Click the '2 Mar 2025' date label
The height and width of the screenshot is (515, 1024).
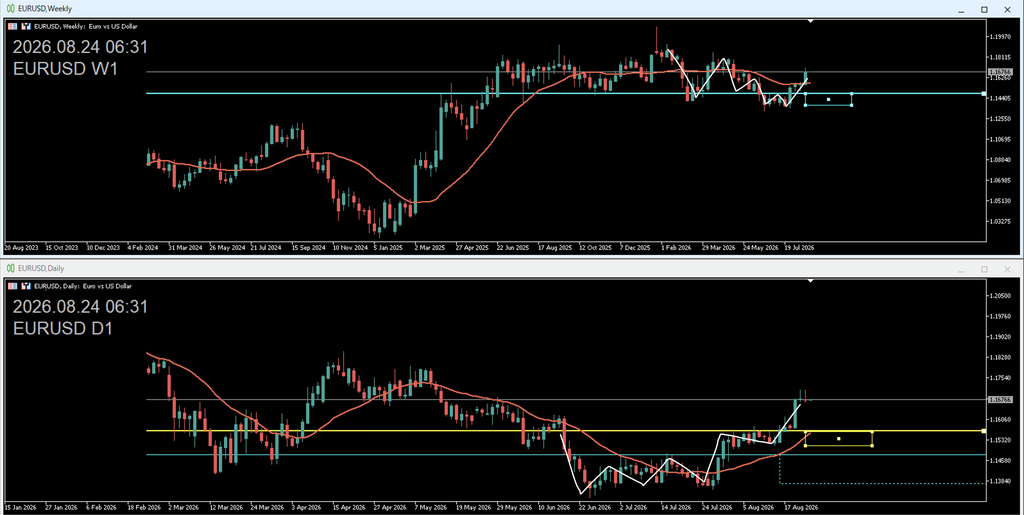(x=429, y=248)
